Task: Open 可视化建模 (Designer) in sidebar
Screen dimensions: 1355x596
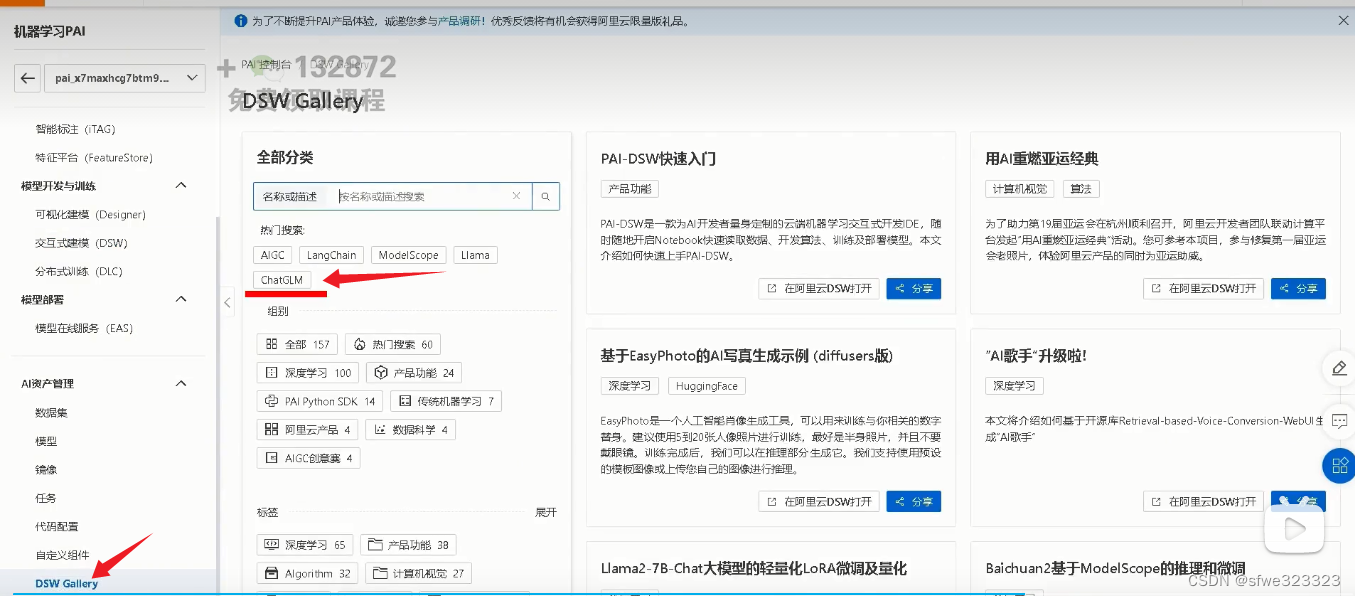Action: coord(90,214)
